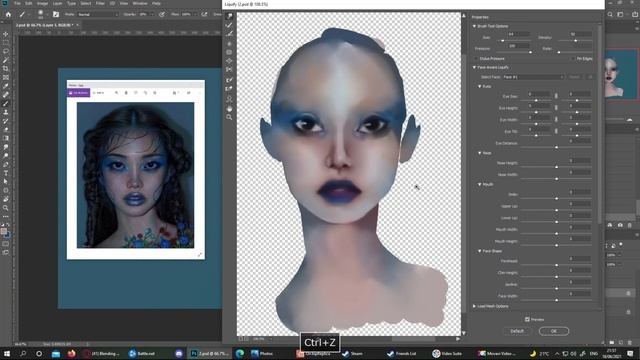Toggle pressure for opacity icon
This screenshot has width=640, height=360.
(162, 14)
